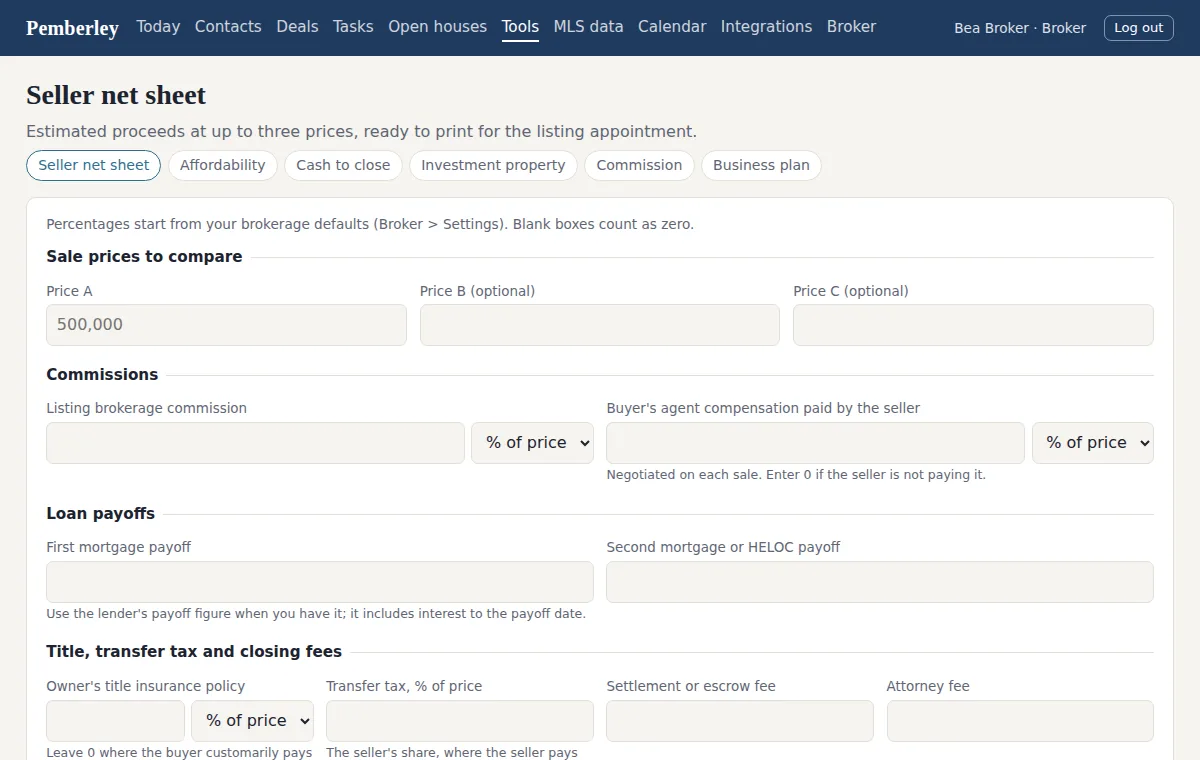Viewport: 1200px width, 760px height.
Task: Focus the First mortgage payoff field
Action: pyautogui.click(x=320, y=582)
